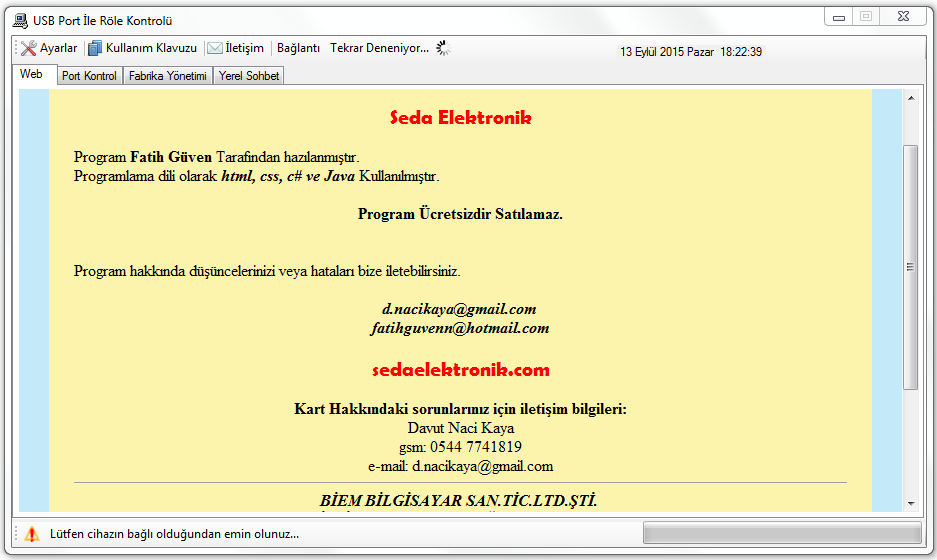Click BİEM BİLGİSAYAR SAN.TİC.LTD.ŞTİ. text

(458, 500)
